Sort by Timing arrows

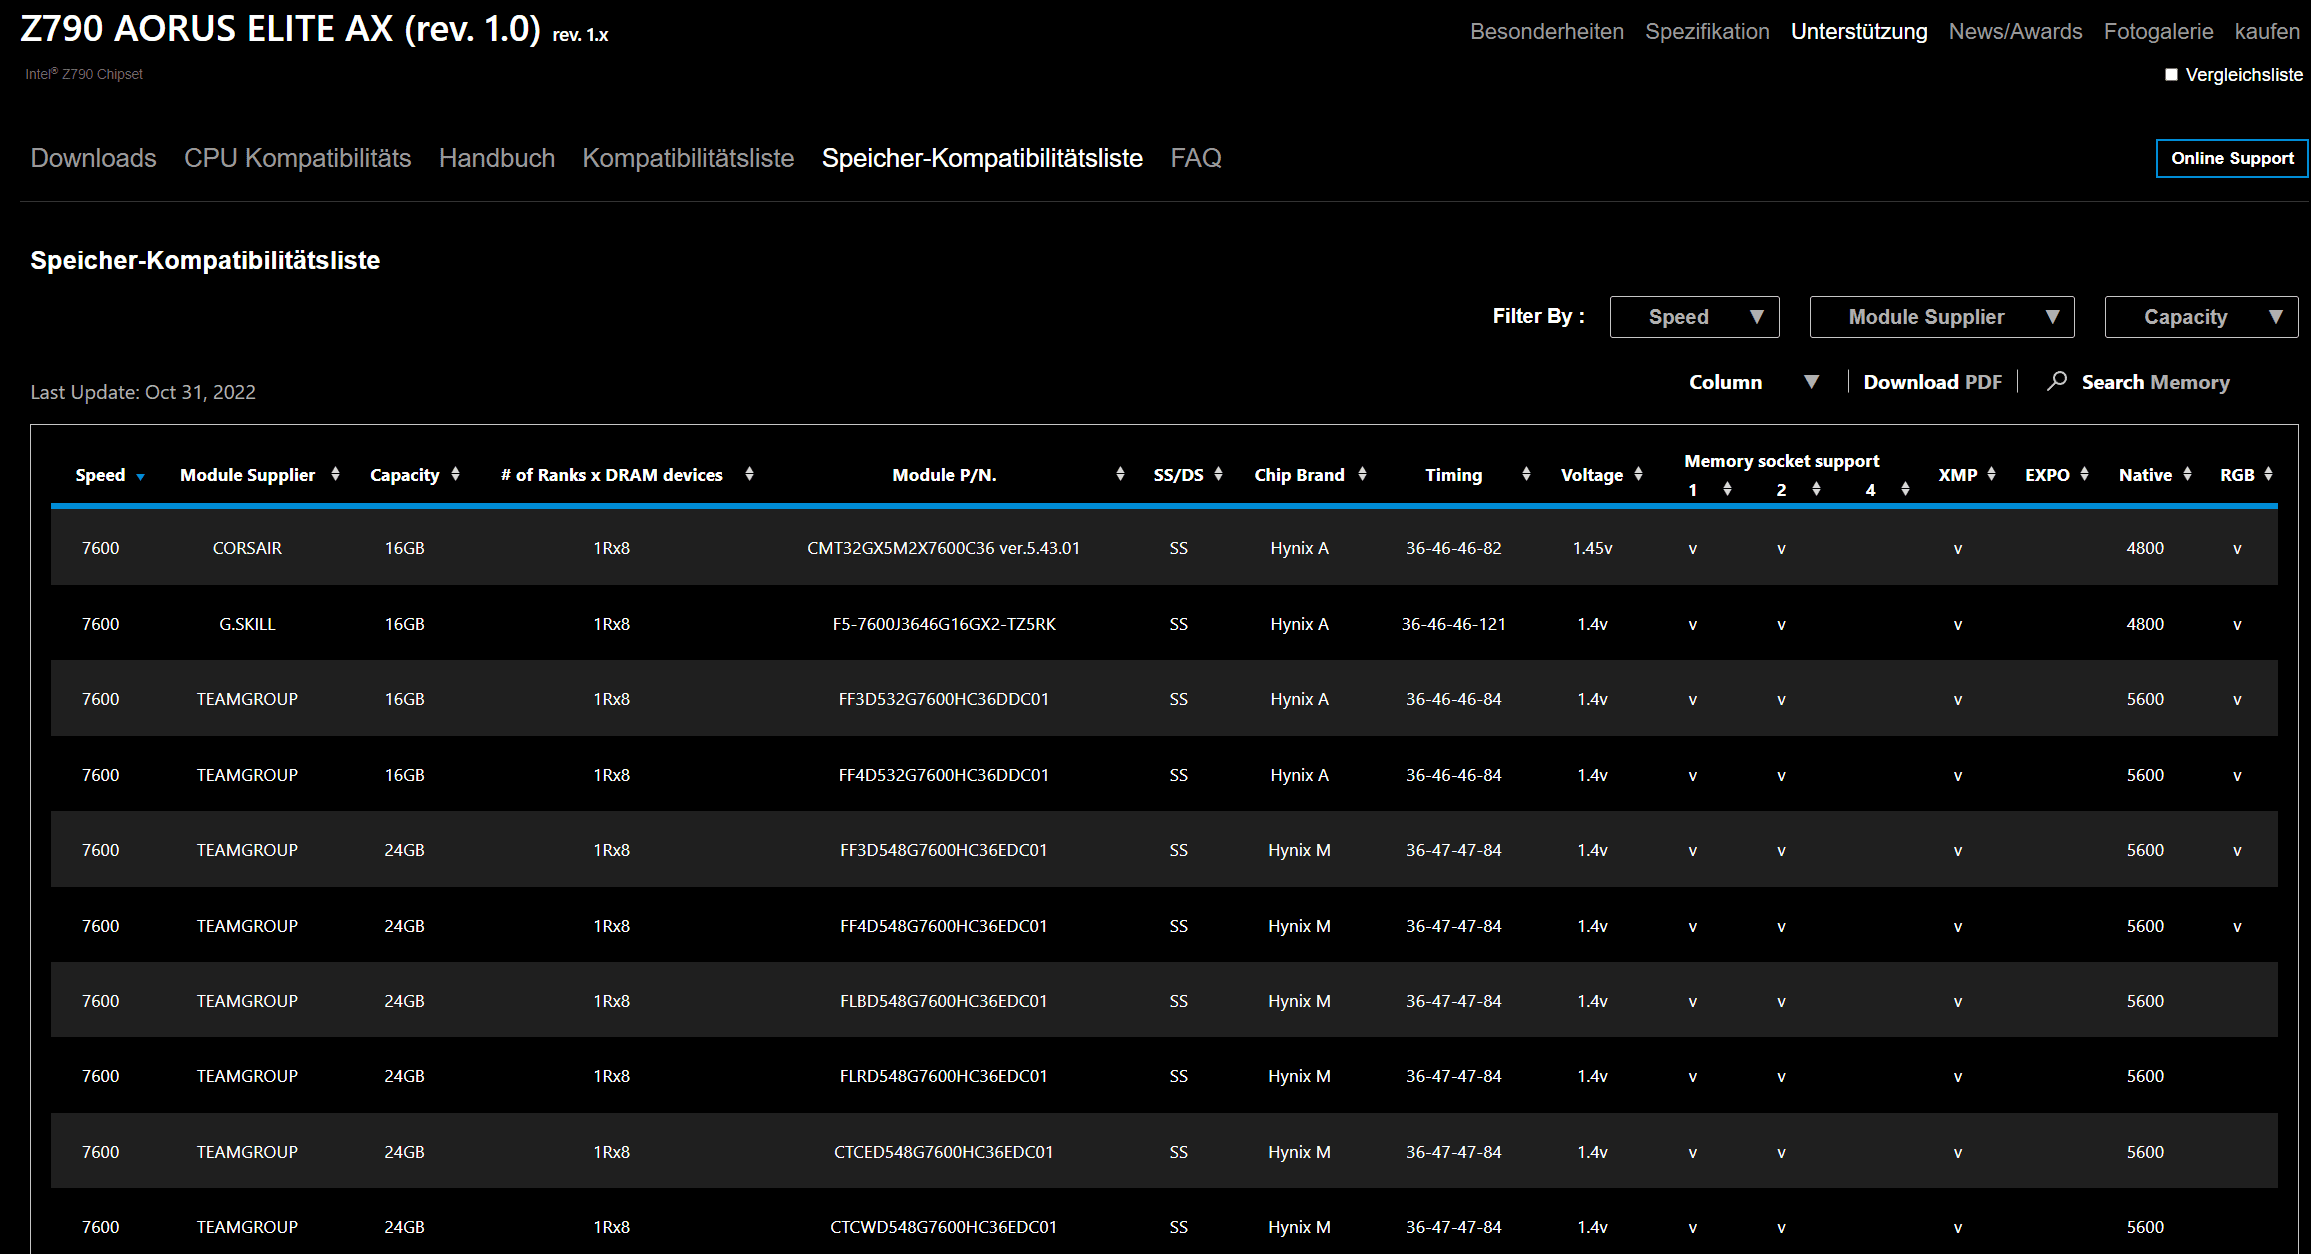click(1527, 474)
